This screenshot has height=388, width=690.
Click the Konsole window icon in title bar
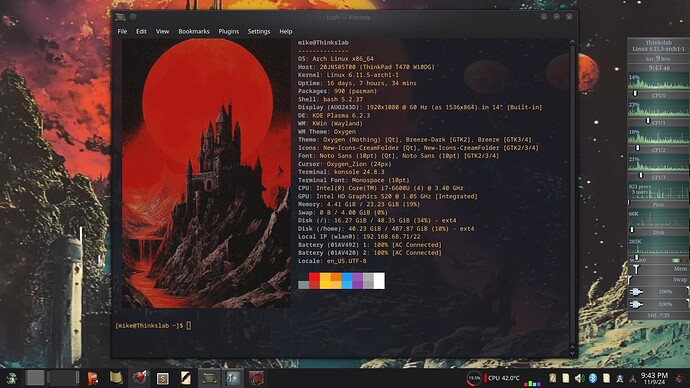120,17
